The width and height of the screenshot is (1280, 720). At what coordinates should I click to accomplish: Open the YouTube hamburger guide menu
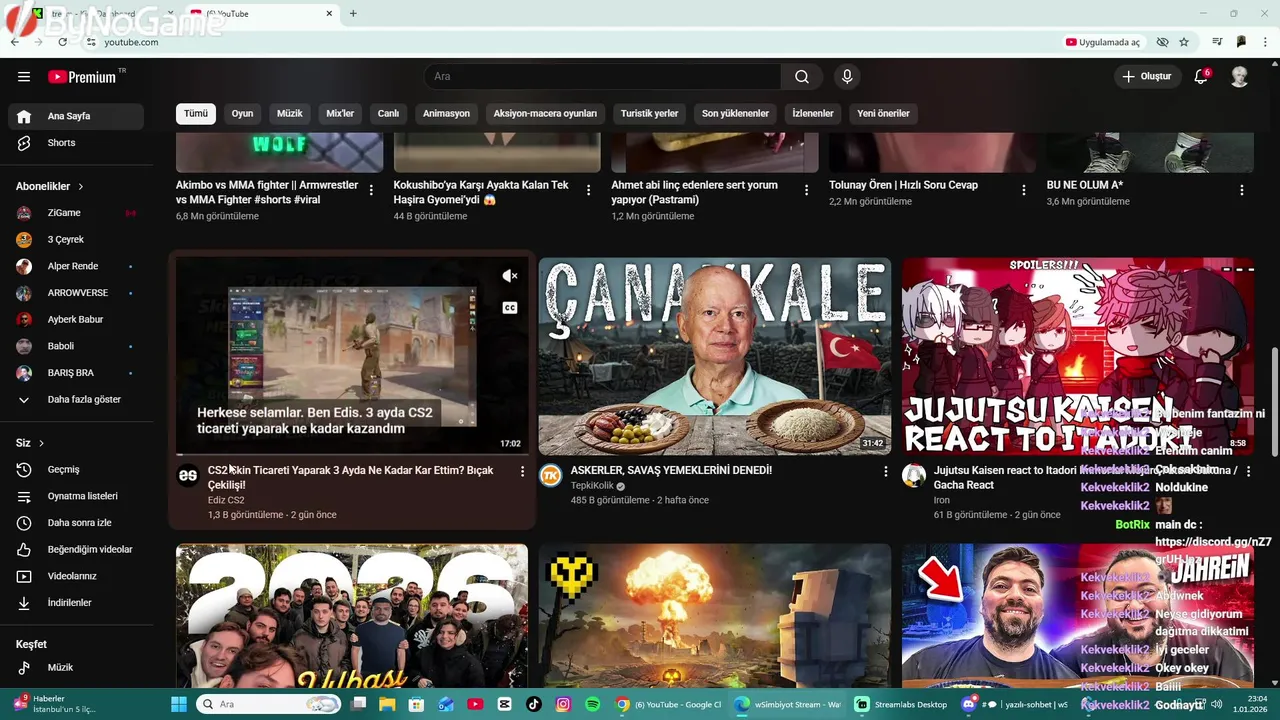24,77
